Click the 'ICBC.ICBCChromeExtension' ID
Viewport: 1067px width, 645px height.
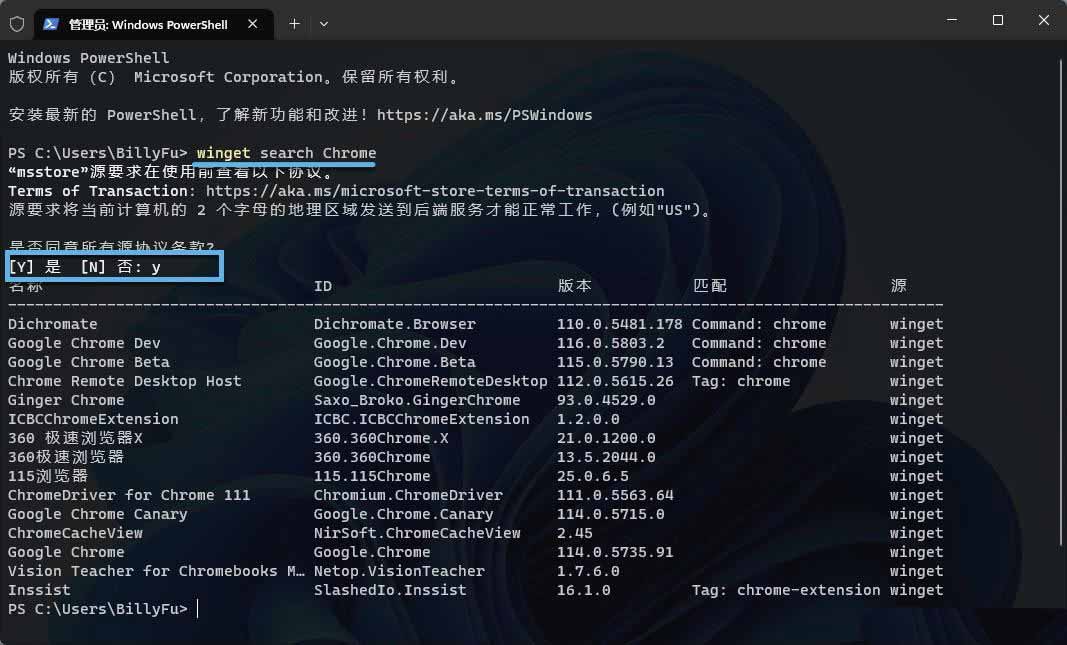pyautogui.click(x=421, y=419)
